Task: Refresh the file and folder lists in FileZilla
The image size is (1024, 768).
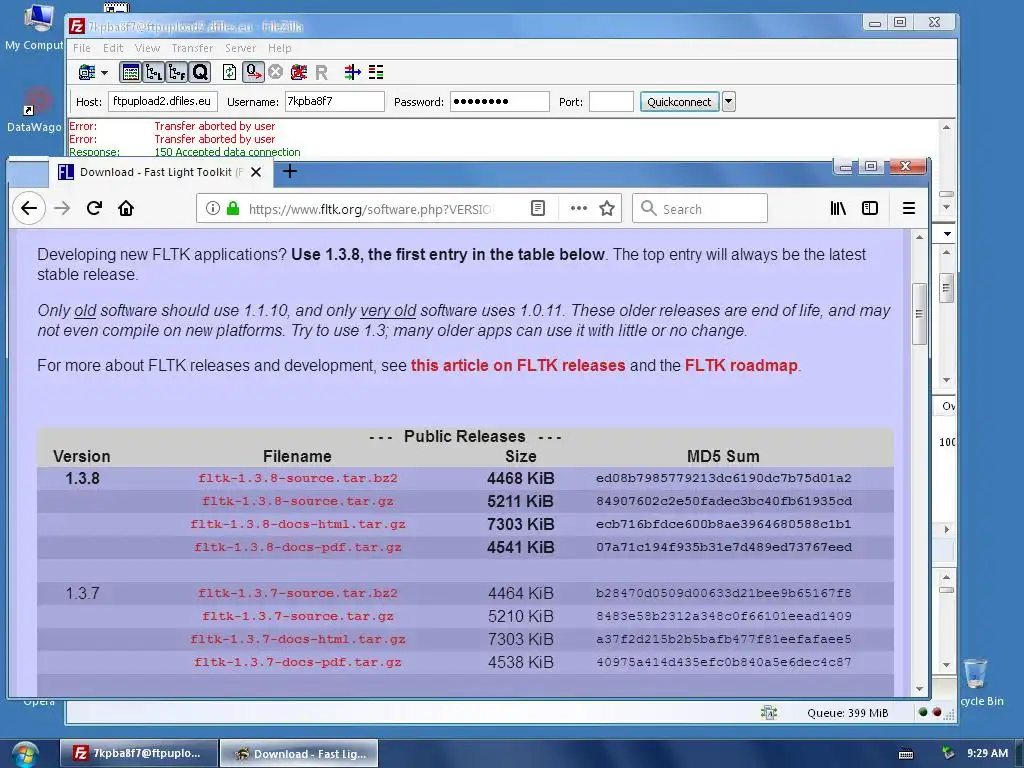Action: 229,72
